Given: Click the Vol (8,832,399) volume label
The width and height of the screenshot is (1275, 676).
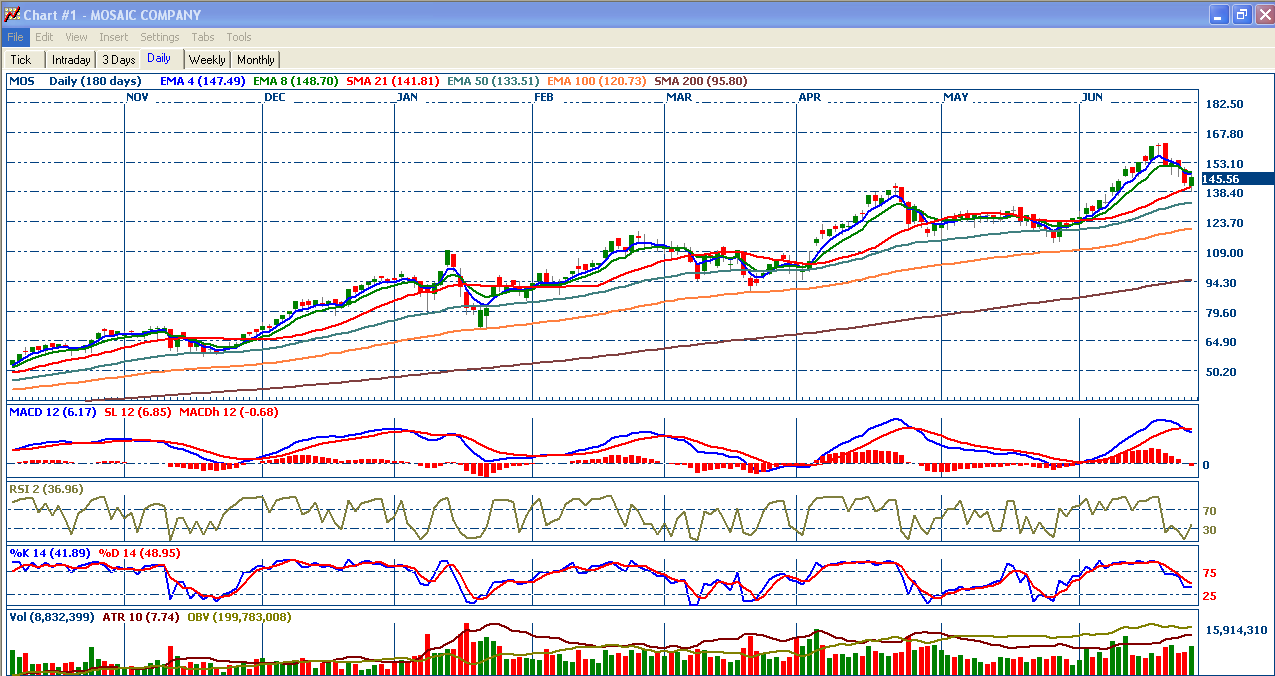Looking at the screenshot, I should (53, 617).
